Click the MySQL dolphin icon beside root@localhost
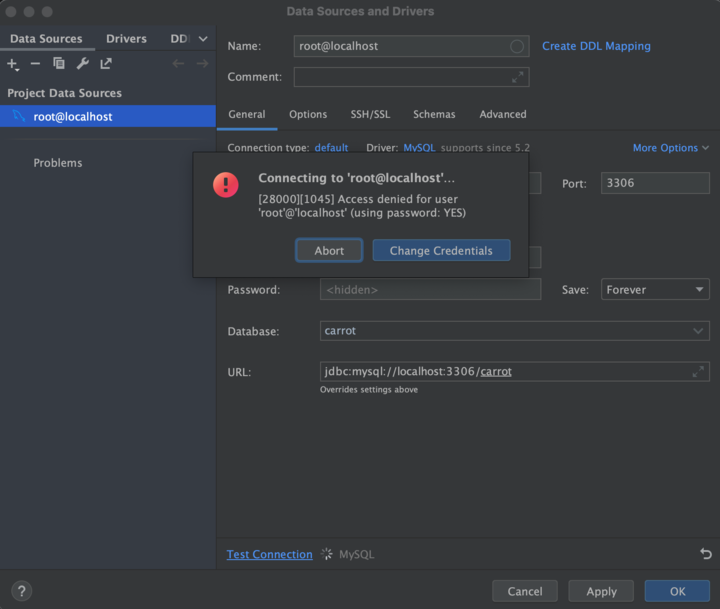This screenshot has height=609, width=720. [19, 116]
